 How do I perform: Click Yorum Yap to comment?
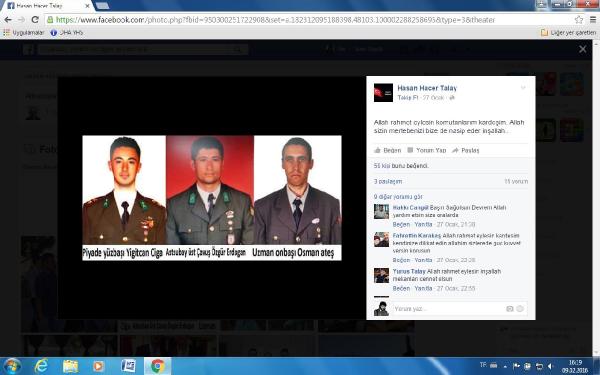427,150
